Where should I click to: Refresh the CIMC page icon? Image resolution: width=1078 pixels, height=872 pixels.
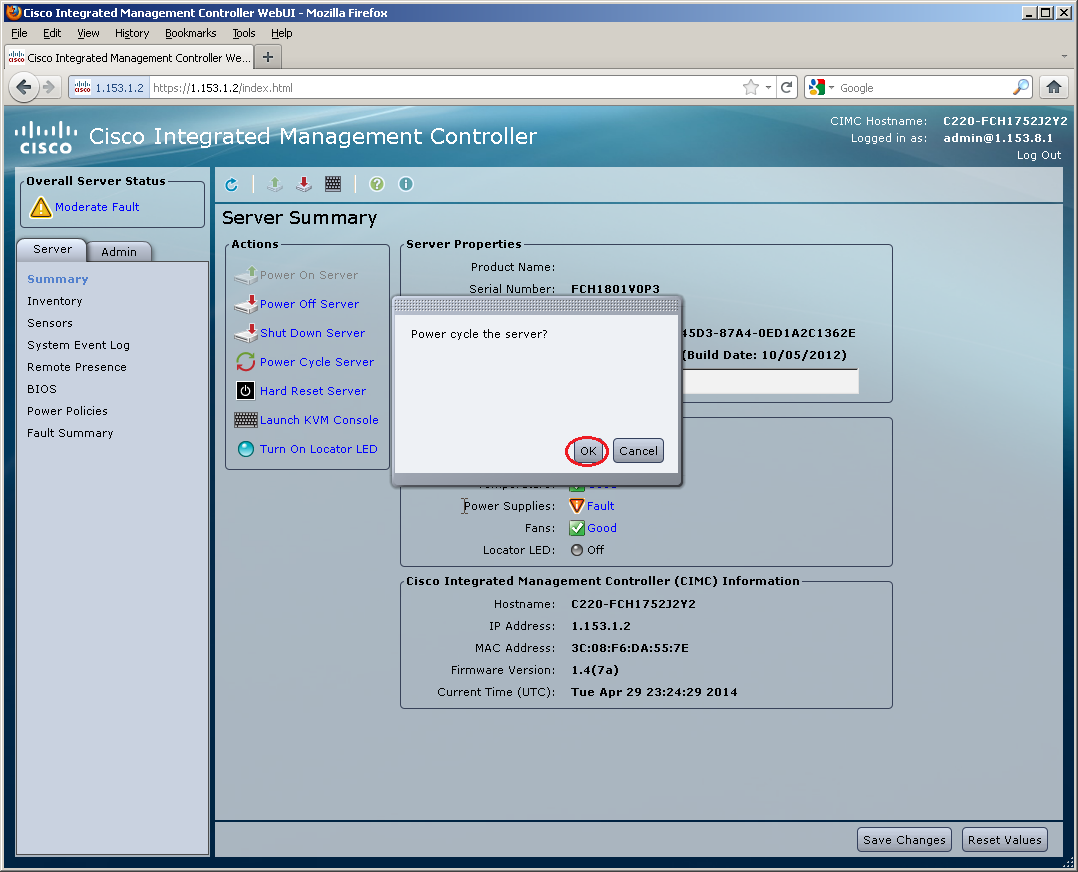click(x=232, y=184)
